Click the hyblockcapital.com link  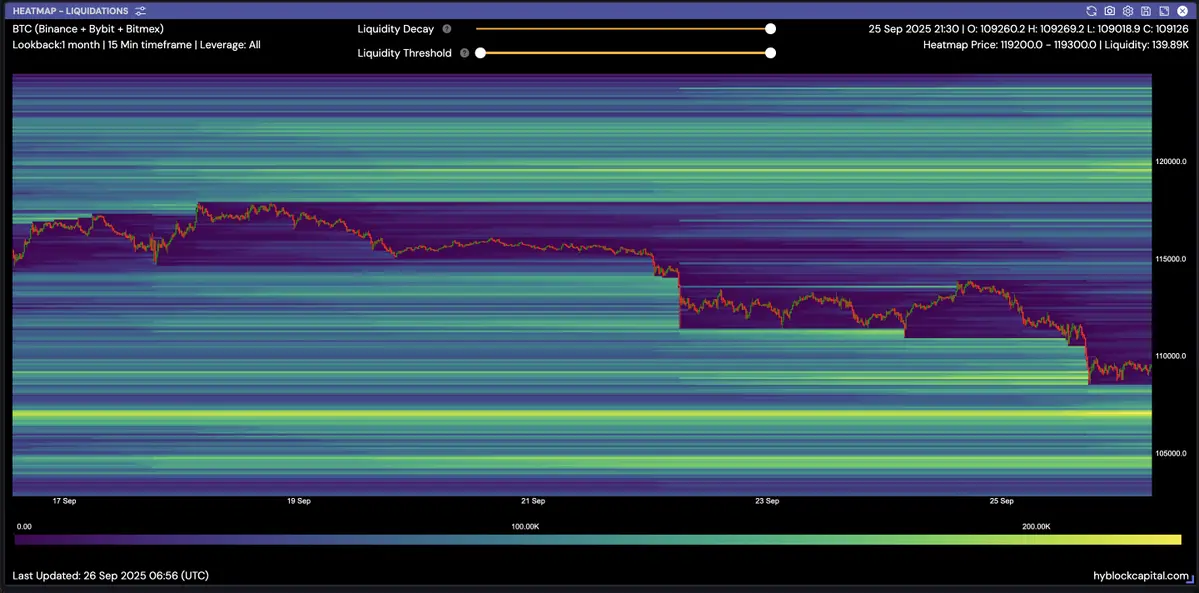1141,576
